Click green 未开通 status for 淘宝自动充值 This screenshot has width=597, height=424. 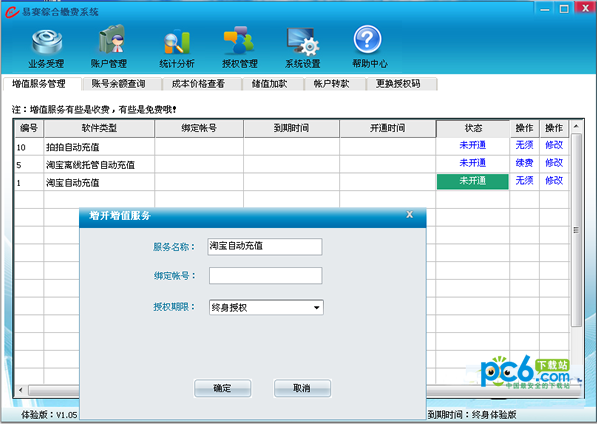(472, 181)
